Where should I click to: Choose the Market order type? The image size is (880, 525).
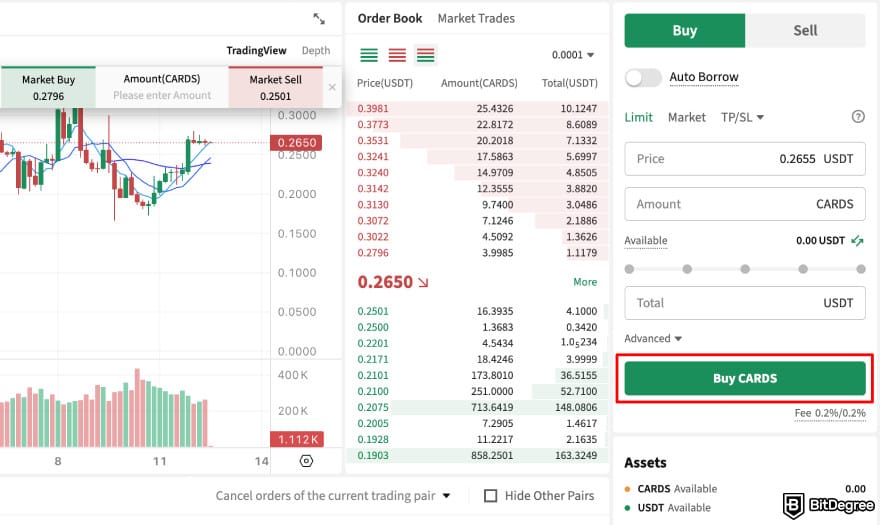686,117
